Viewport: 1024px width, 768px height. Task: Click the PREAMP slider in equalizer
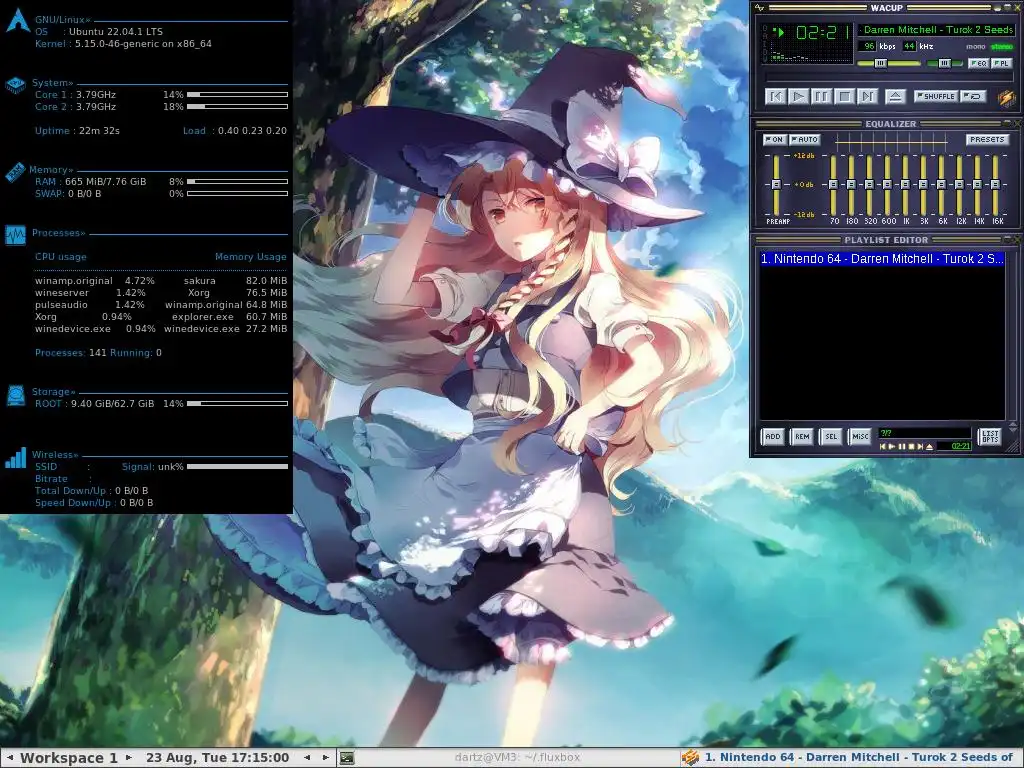776,185
